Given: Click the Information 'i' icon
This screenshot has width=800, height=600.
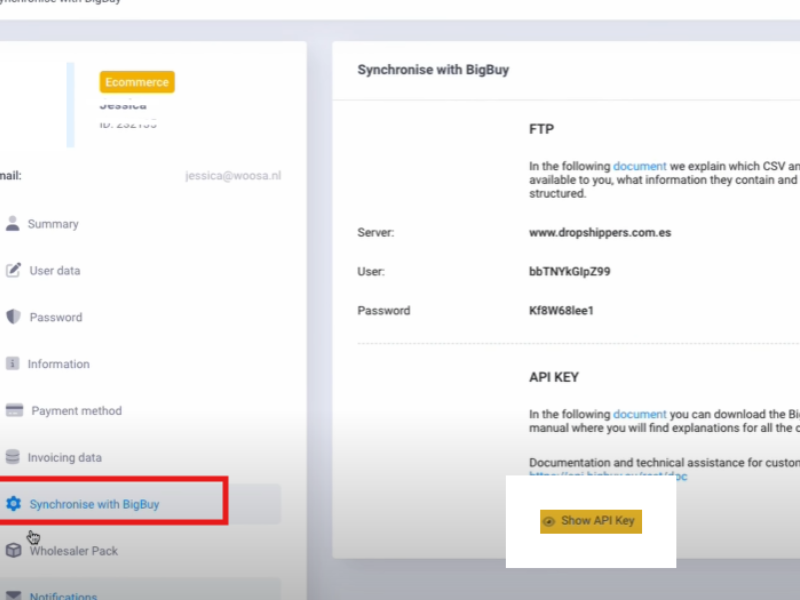Looking at the screenshot, I should coord(12,363).
